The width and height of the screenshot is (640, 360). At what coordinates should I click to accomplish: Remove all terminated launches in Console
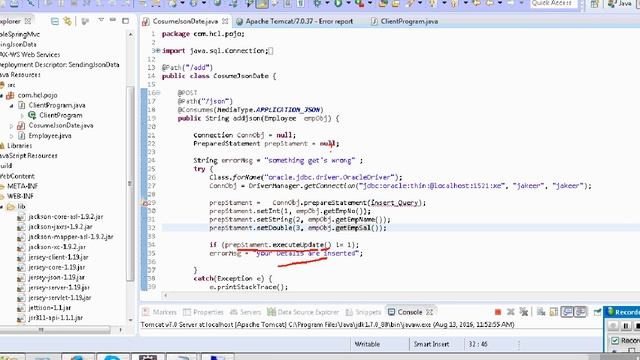(524, 312)
